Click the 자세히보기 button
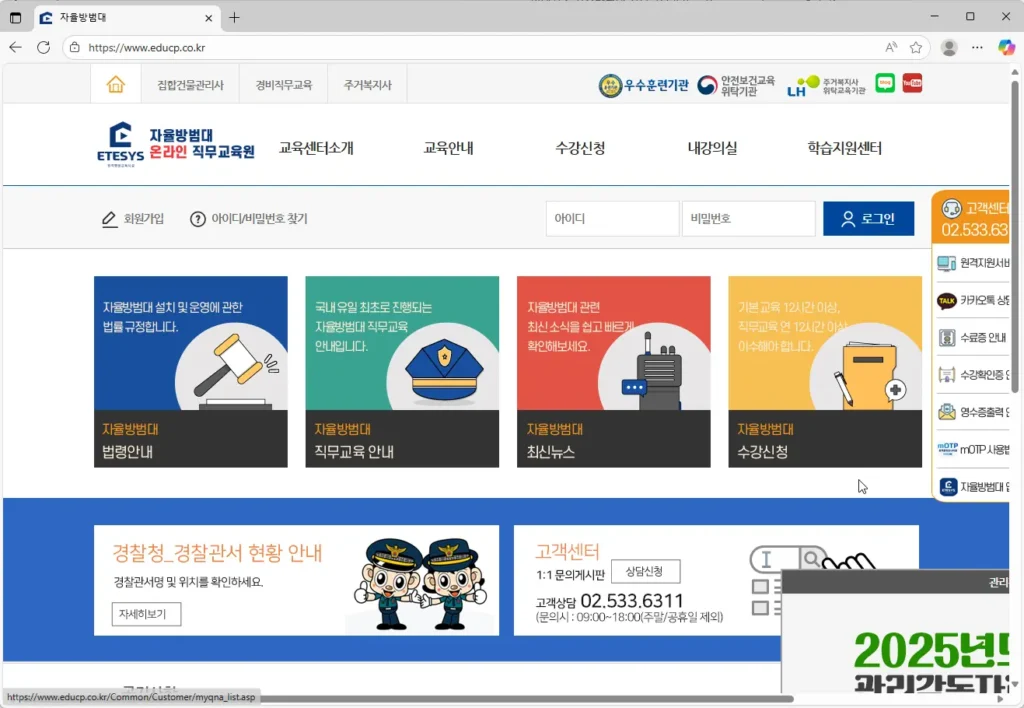The height and width of the screenshot is (708, 1024). tap(146, 613)
